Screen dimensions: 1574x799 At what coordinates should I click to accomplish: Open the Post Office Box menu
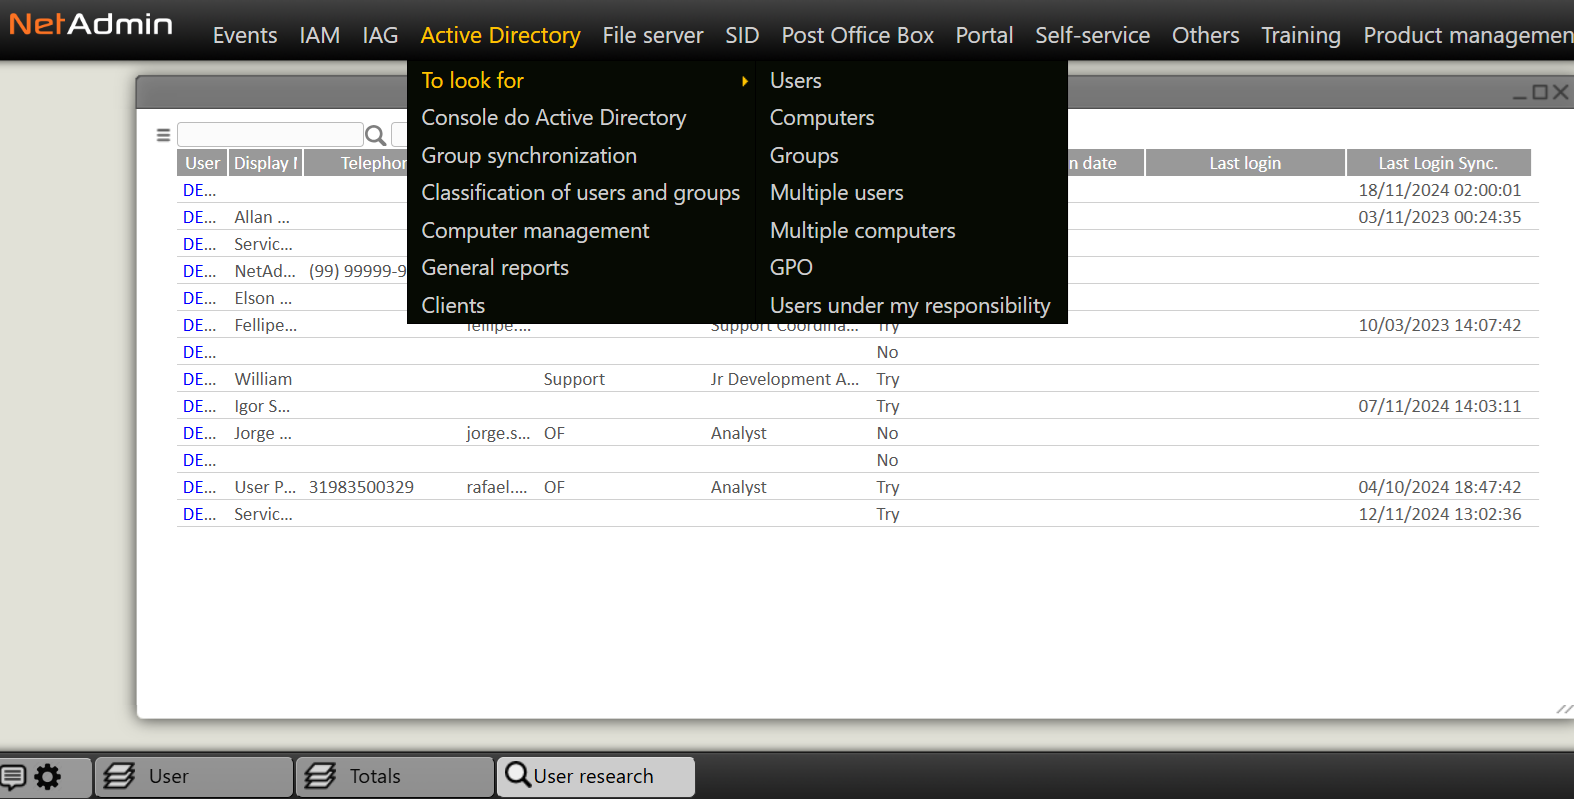click(x=857, y=35)
